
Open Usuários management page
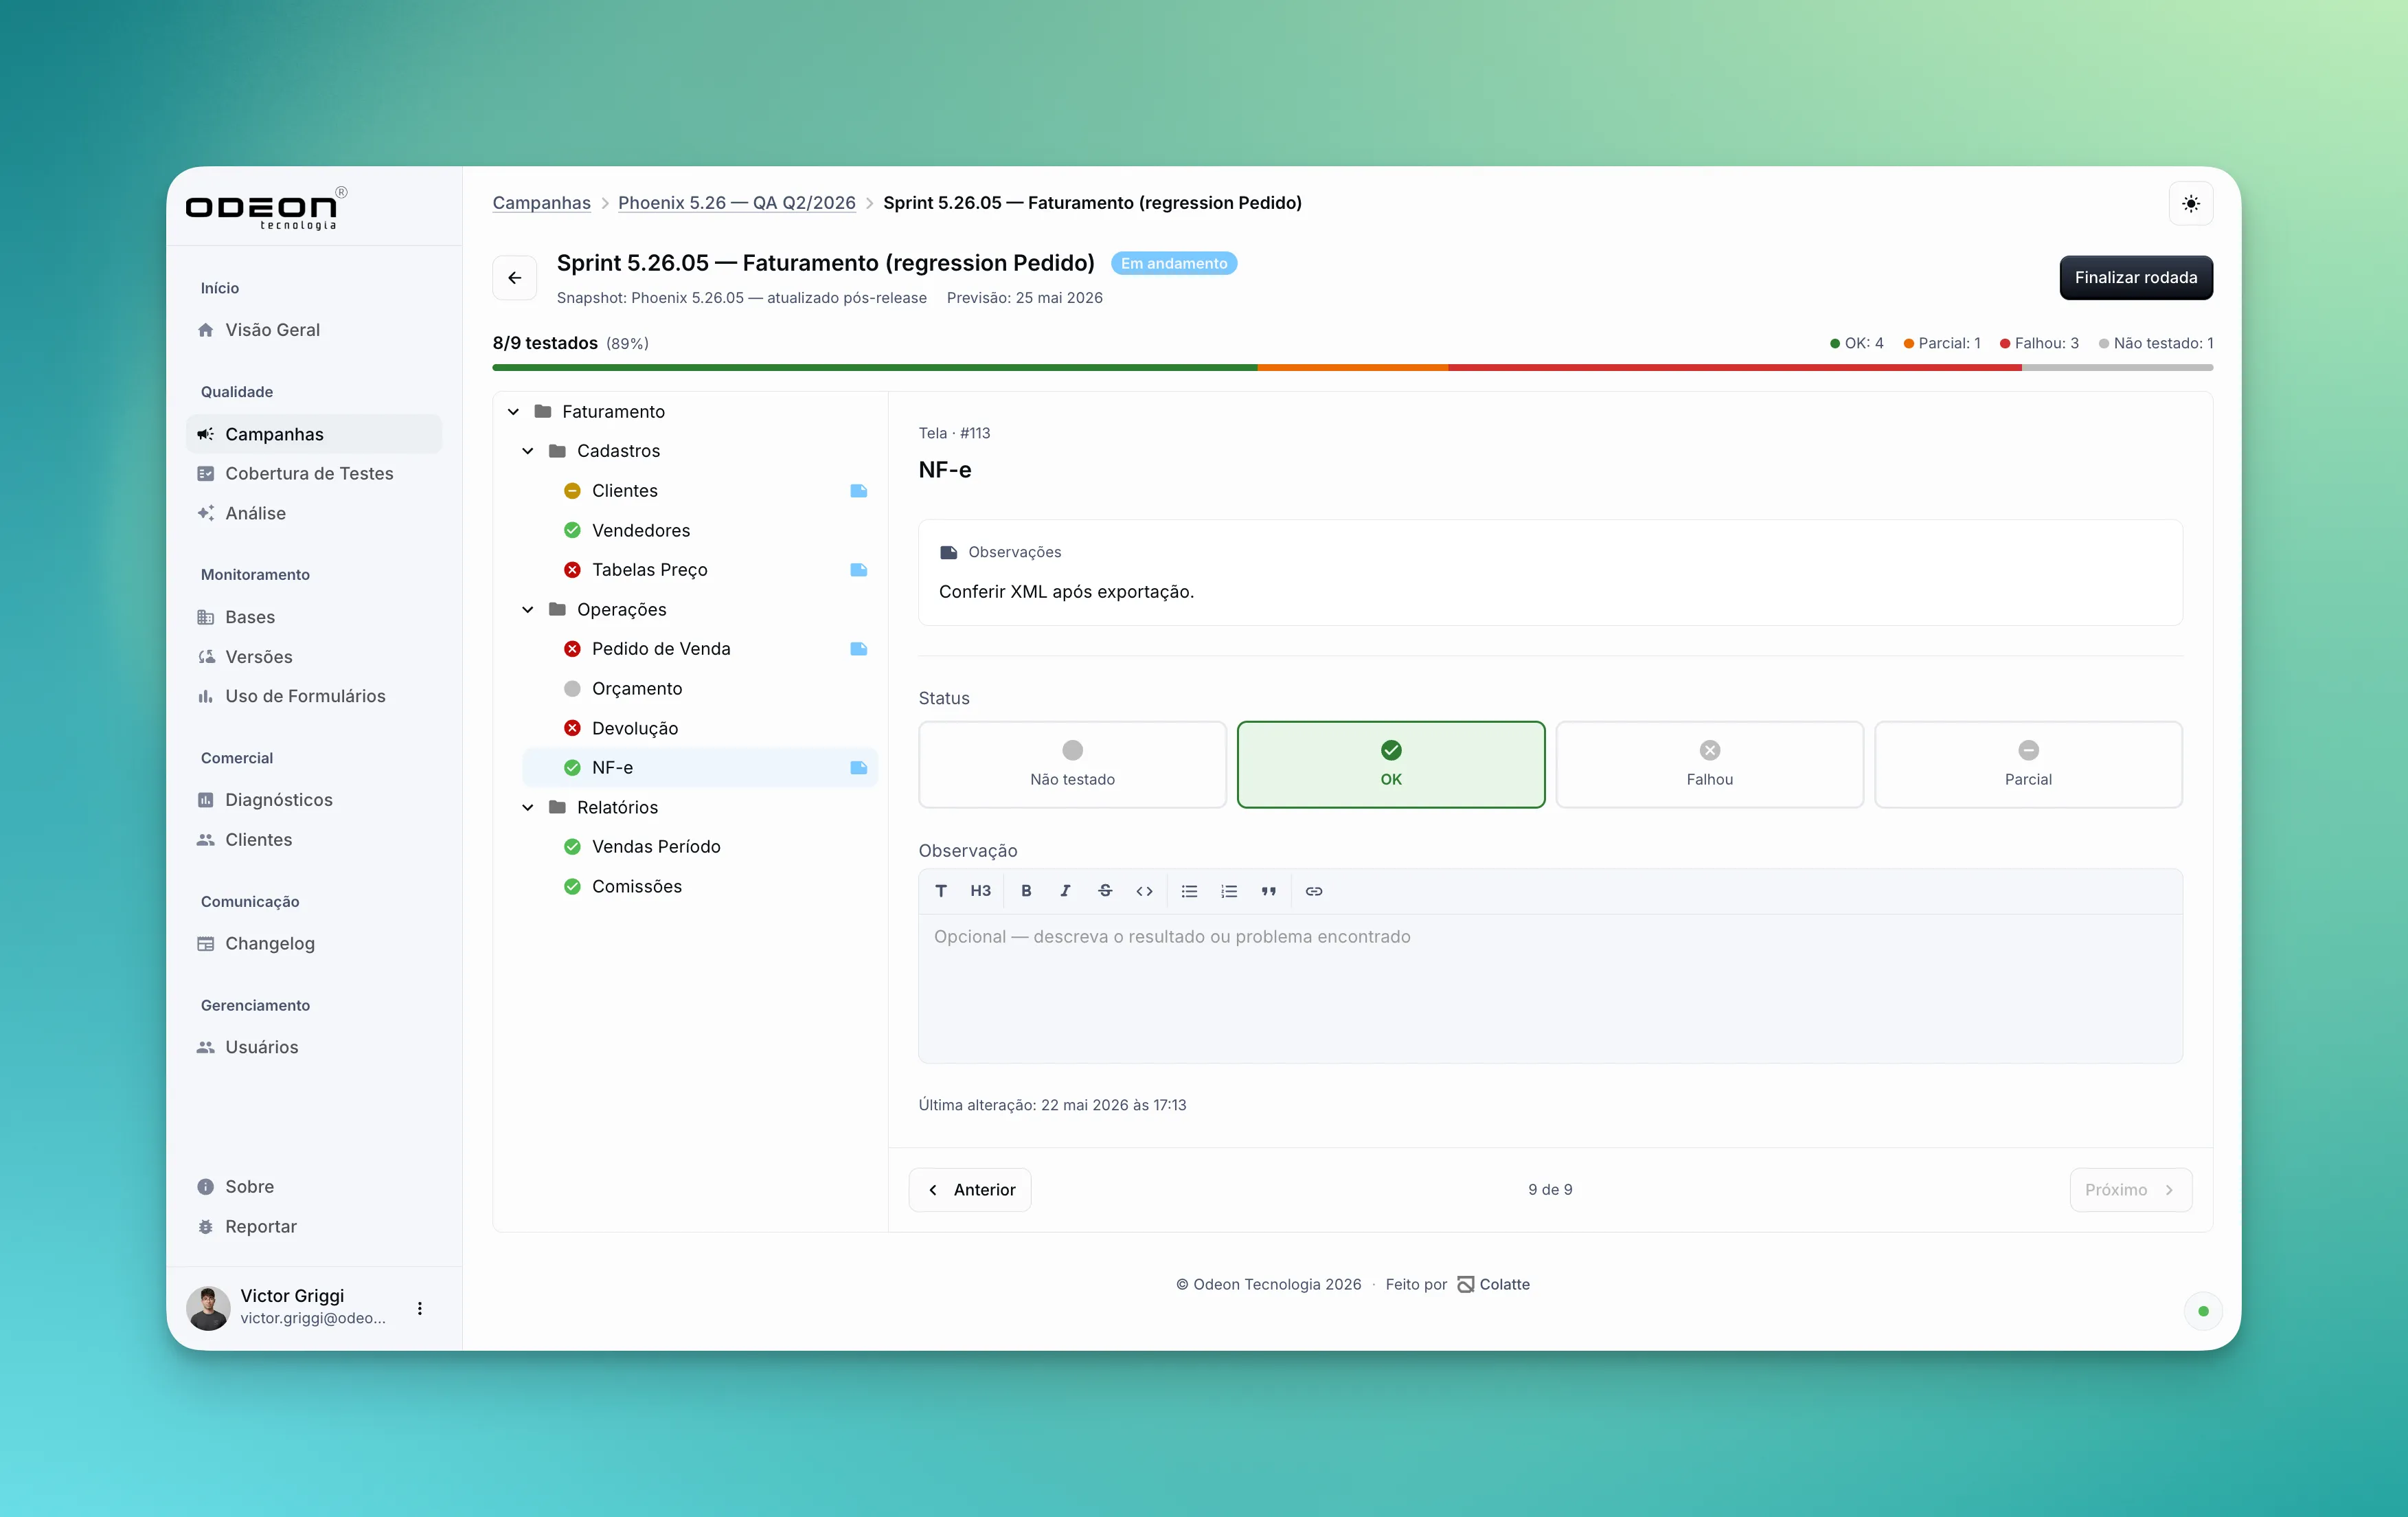[314, 1047]
